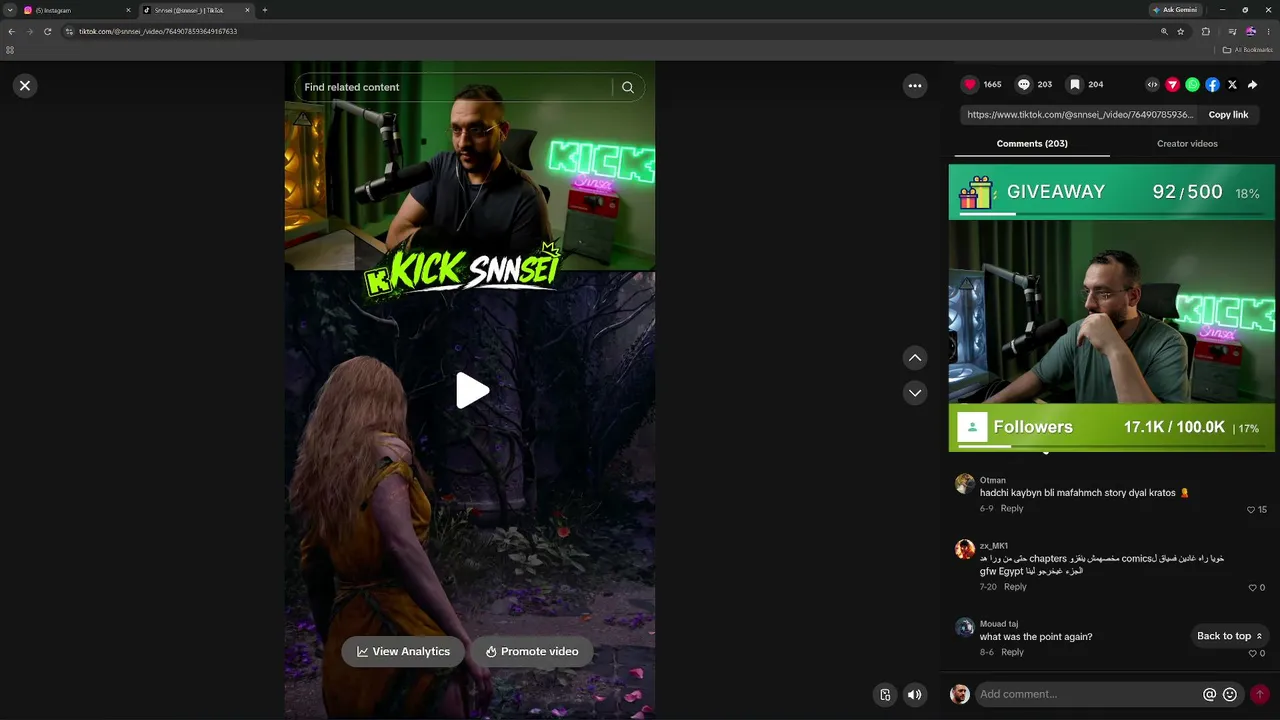Screen dimensions: 1280x720
Task: Open the apps grid in bookmarks bar
Action: [x=10, y=50]
